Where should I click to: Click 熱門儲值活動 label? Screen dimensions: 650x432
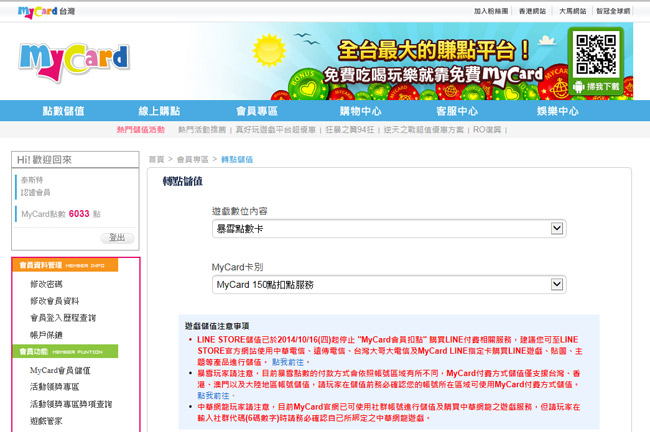(x=141, y=130)
